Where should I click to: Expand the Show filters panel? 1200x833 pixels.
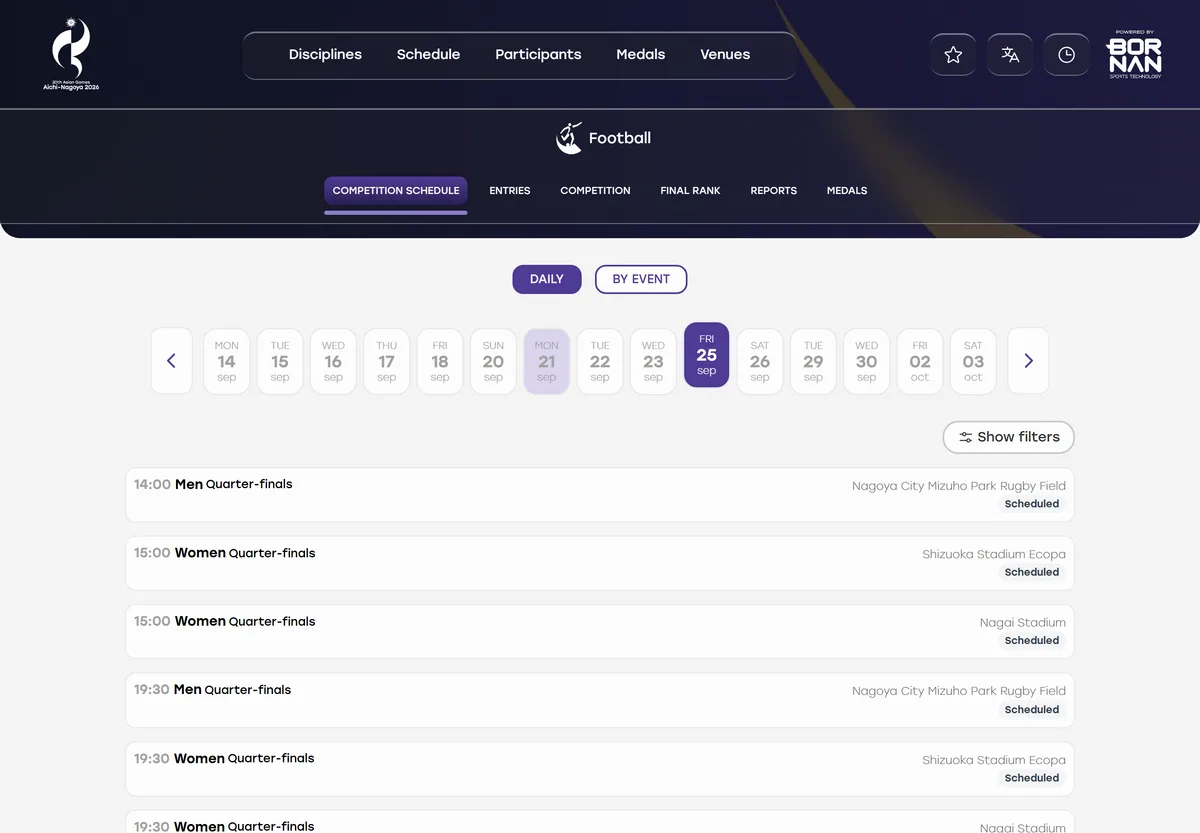(1009, 437)
